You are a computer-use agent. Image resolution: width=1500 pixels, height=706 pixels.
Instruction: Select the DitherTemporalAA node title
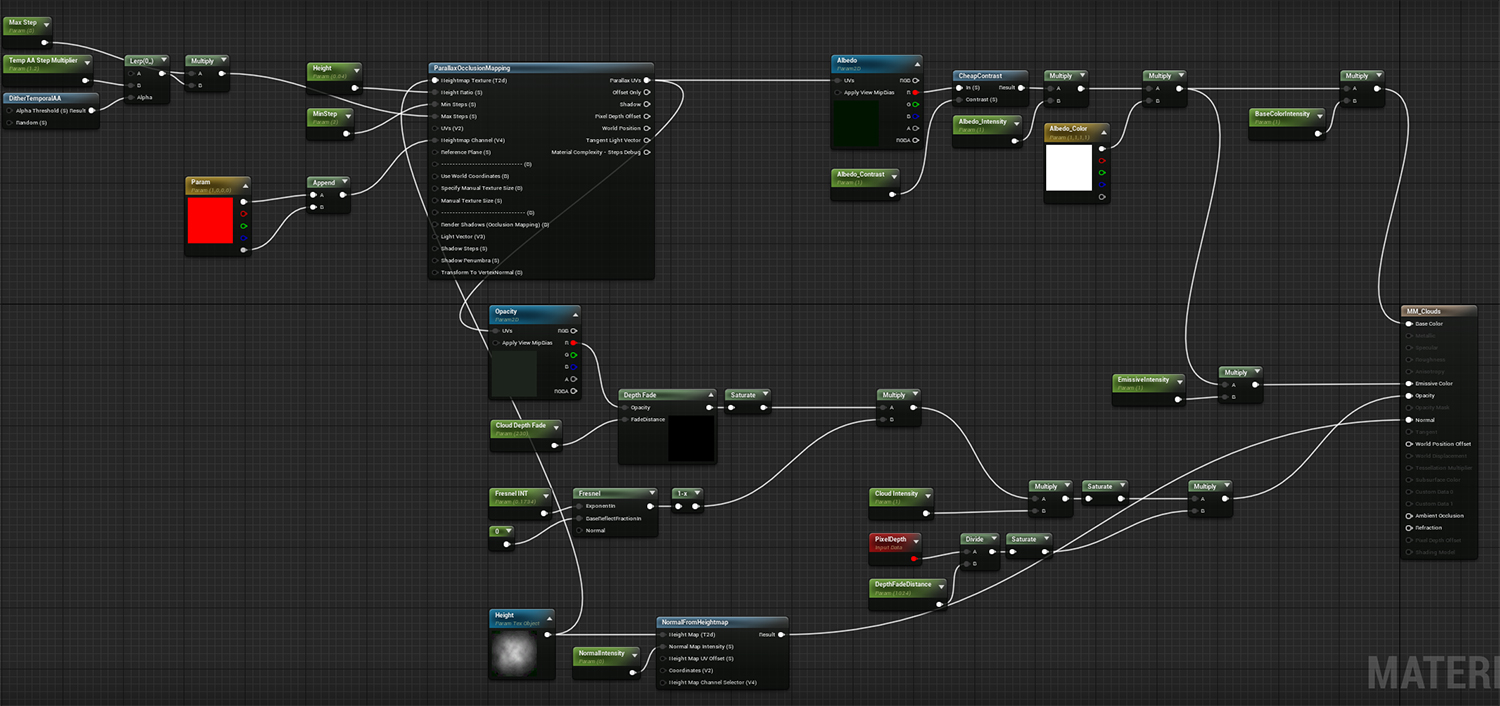(36, 98)
